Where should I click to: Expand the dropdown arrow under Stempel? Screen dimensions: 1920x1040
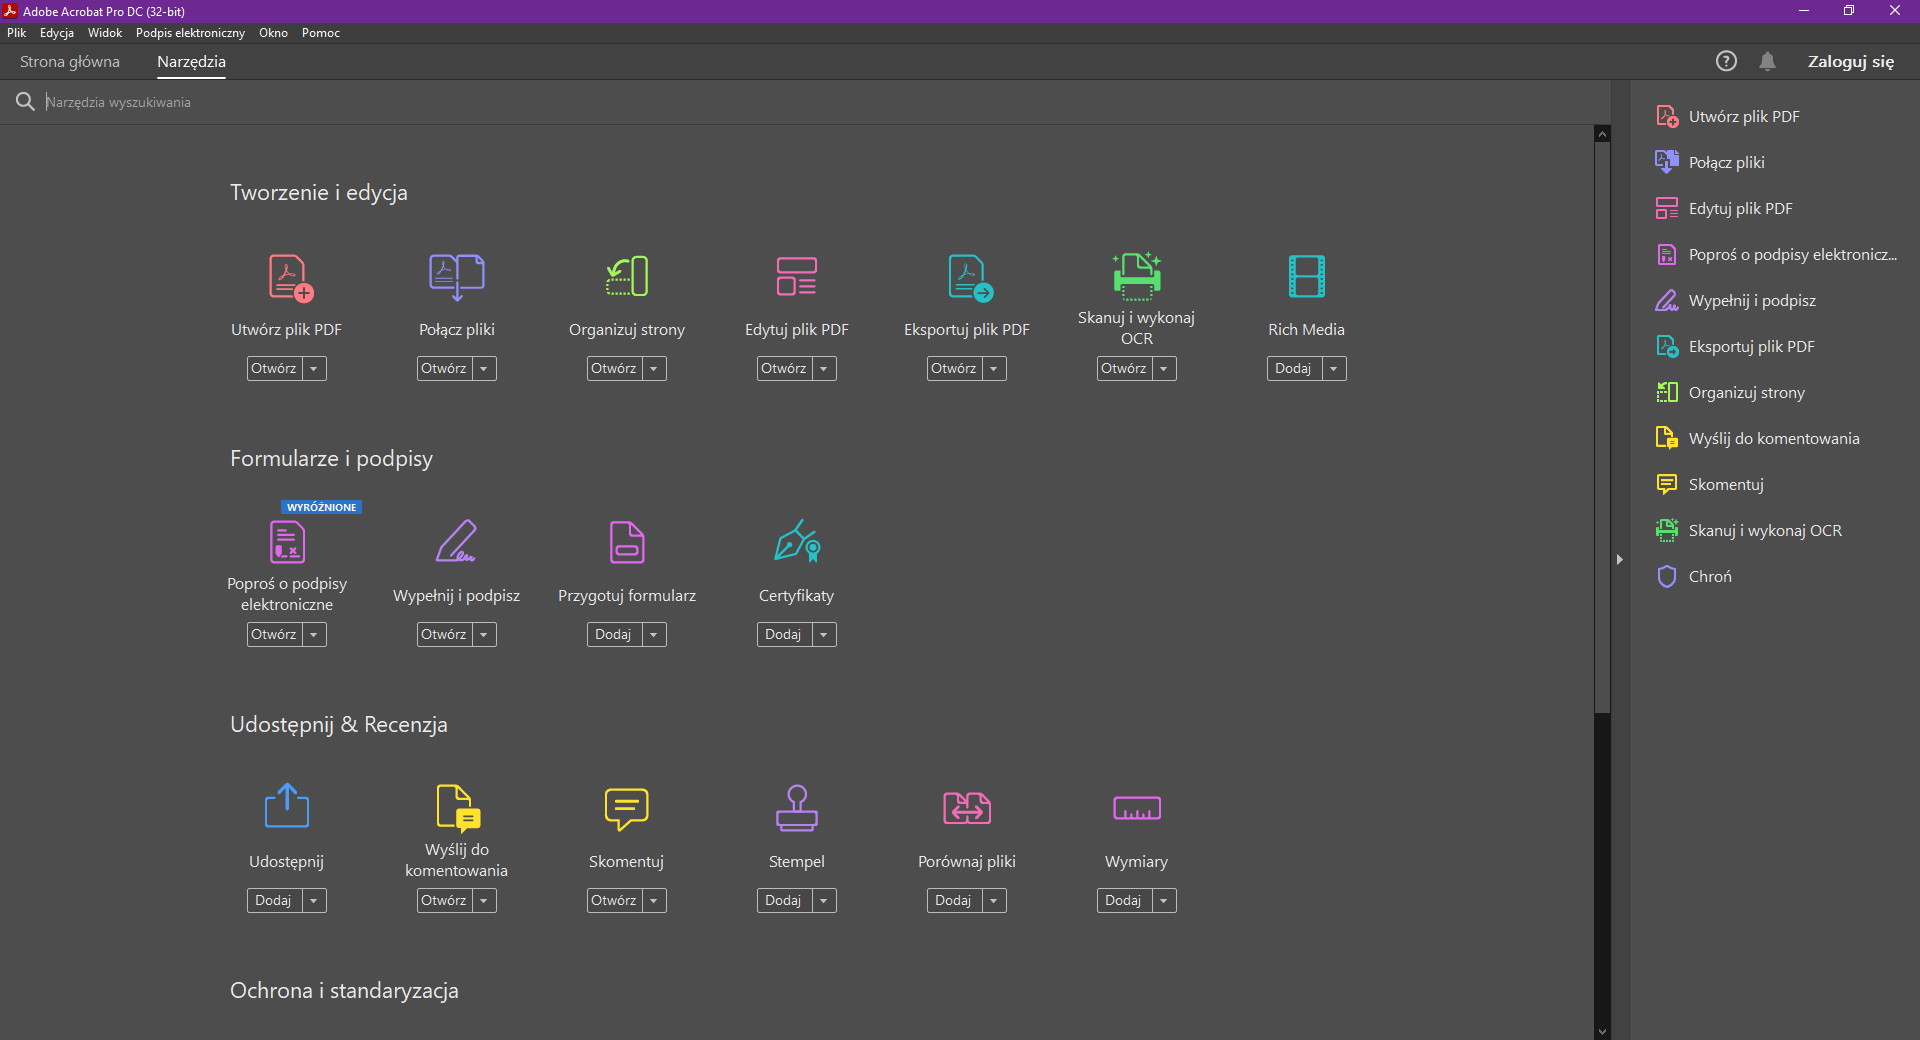pyautogui.click(x=824, y=901)
